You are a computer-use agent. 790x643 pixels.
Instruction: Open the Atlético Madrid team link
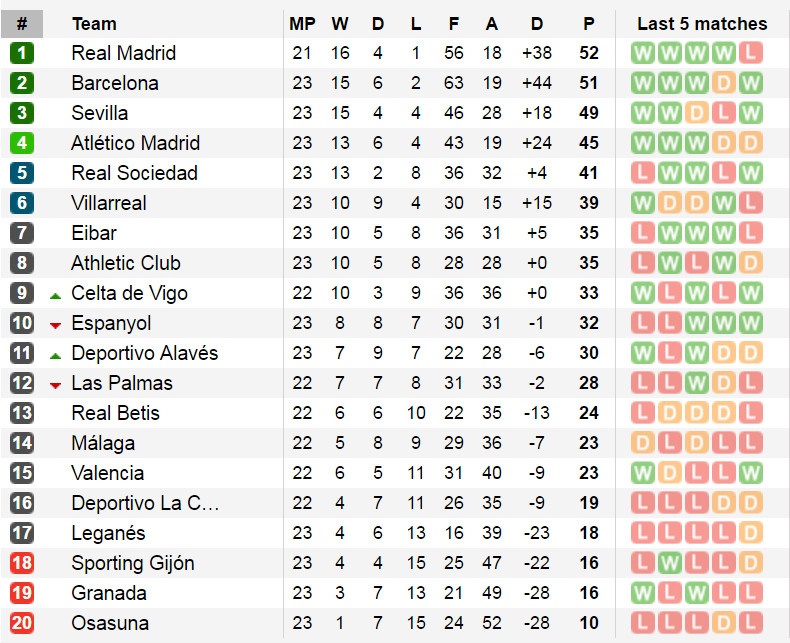pos(135,143)
